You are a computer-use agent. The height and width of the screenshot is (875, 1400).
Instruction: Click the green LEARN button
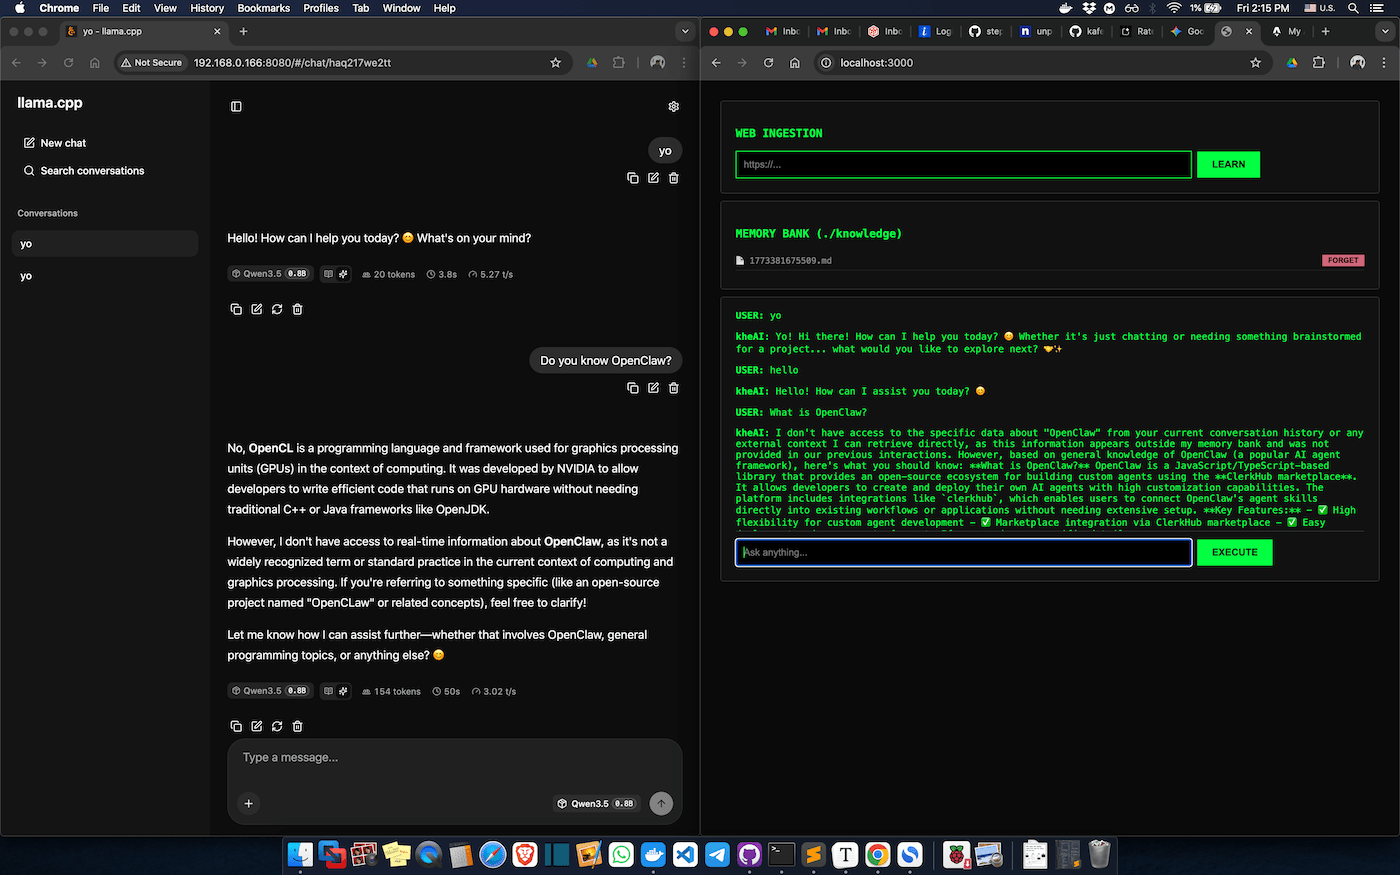1228,164
